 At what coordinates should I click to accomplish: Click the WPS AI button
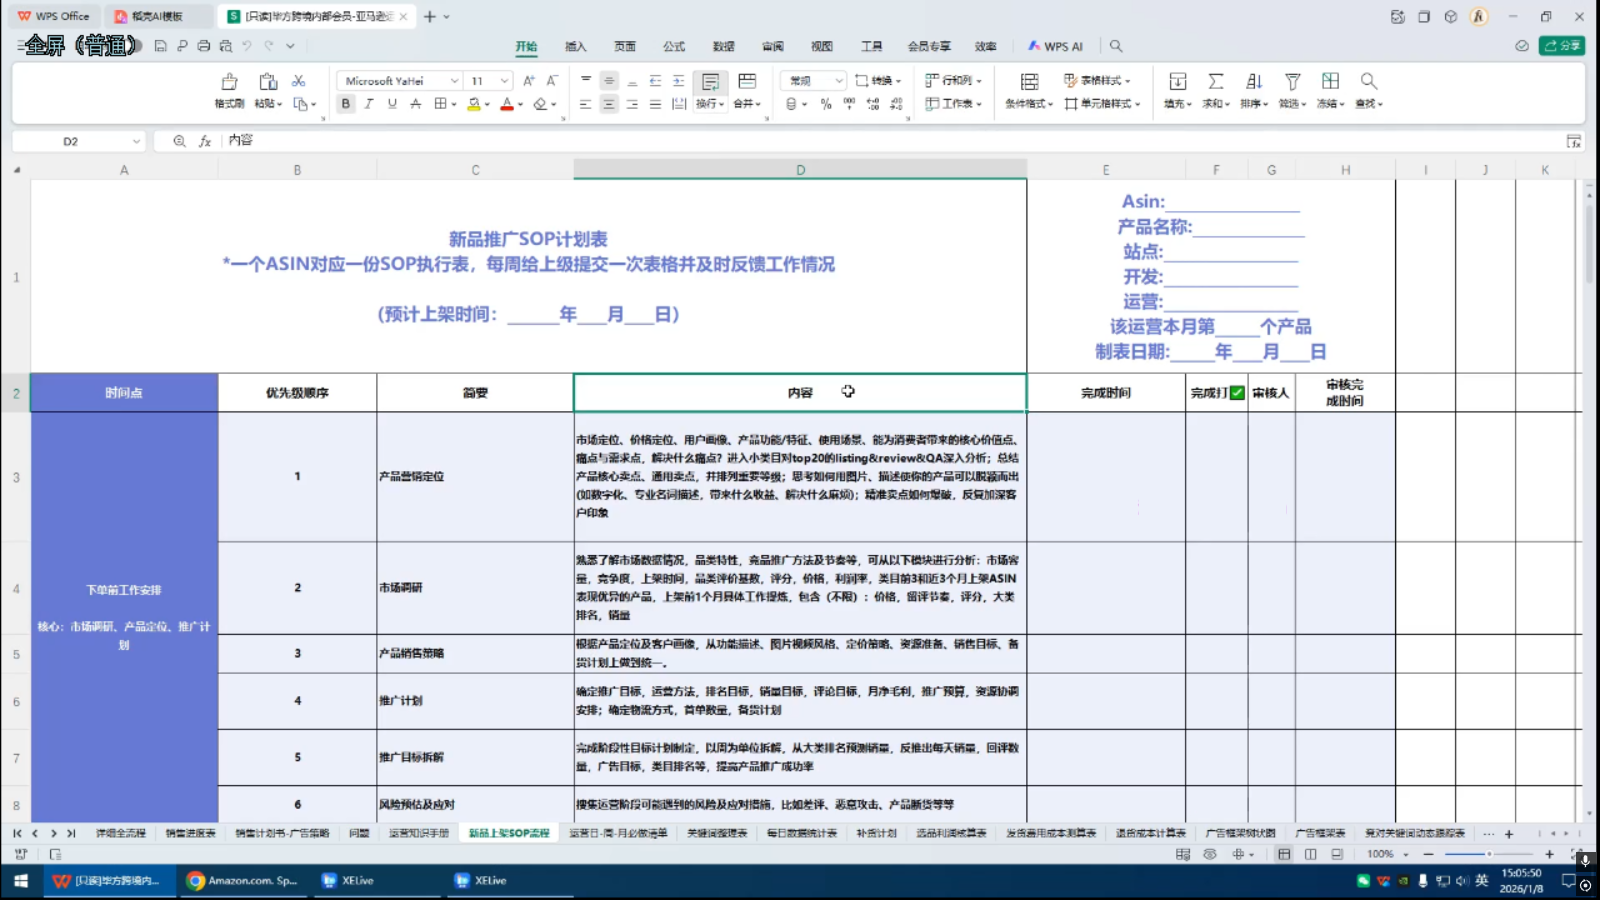[1056, 46]
